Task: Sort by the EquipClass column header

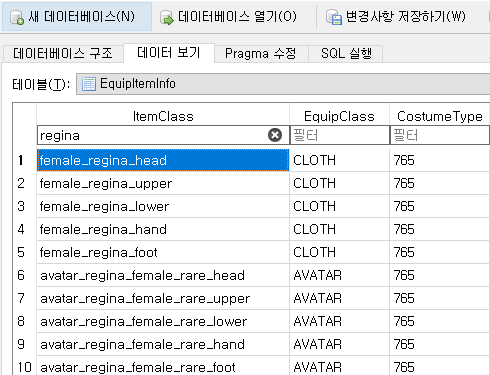Action: tap(340, 116)
